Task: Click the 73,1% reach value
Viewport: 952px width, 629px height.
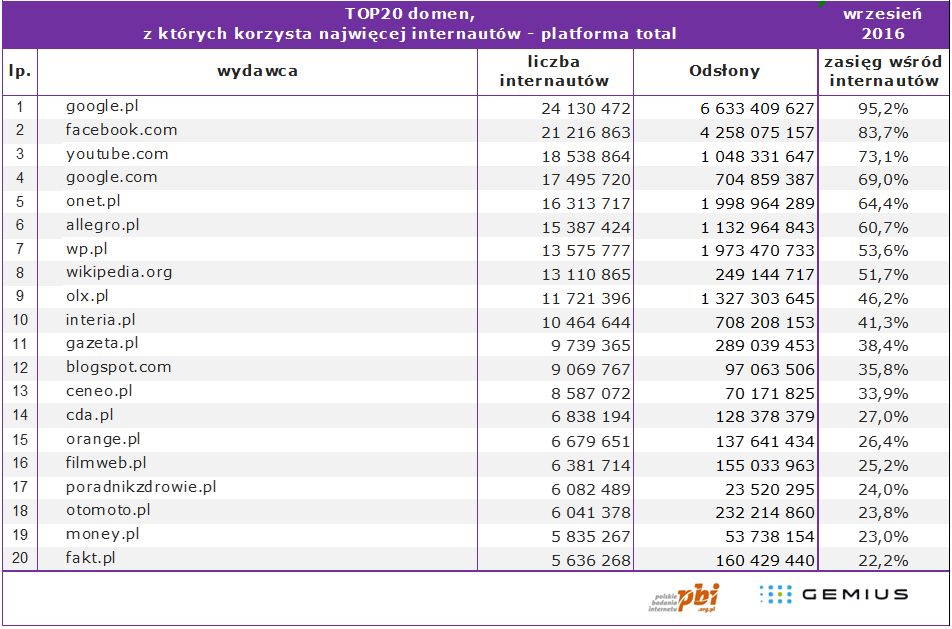Action: (883, 156)
